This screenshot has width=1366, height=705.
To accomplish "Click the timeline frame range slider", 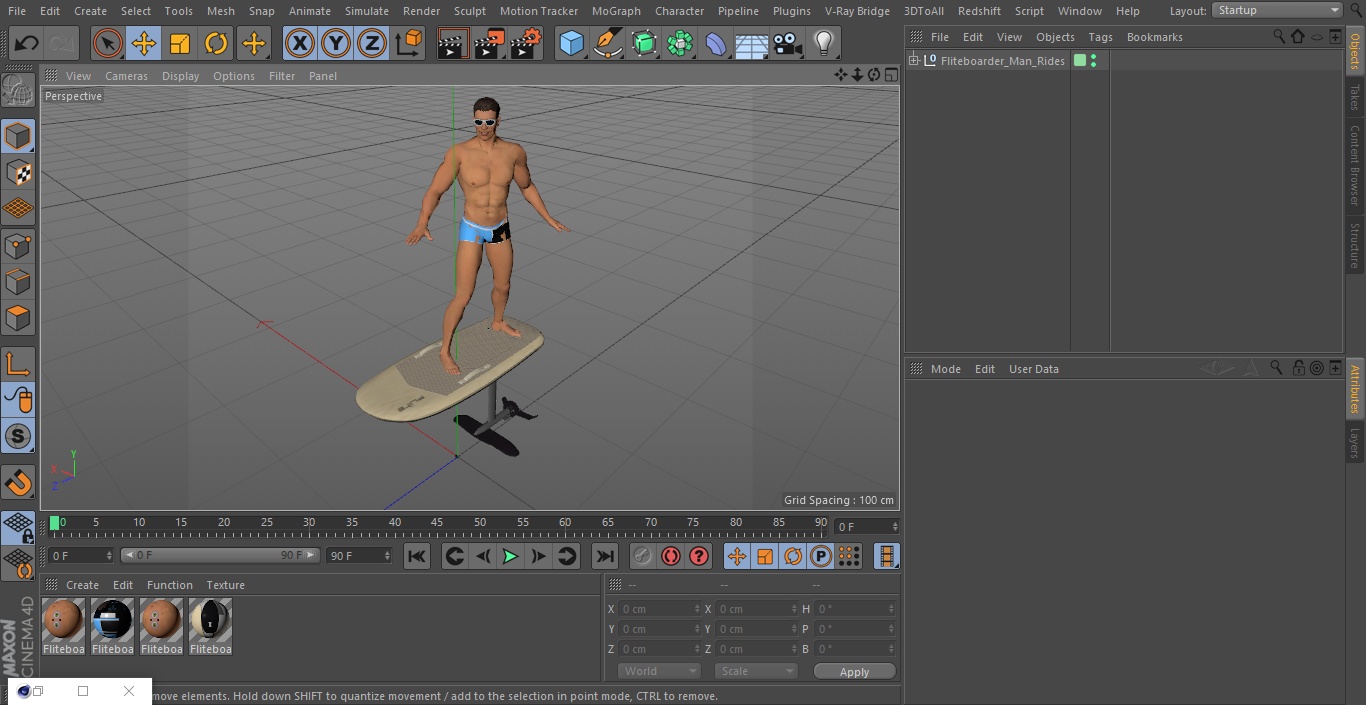I will click(220, 555).
